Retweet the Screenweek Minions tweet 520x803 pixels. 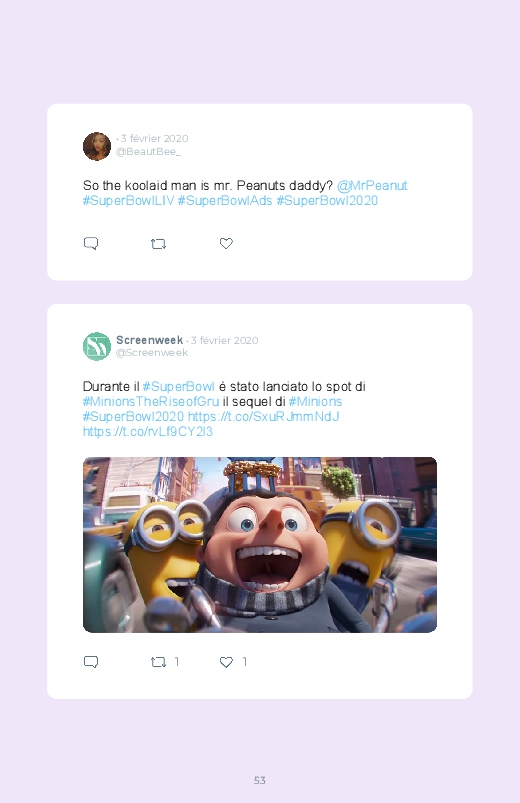click(158, 662)
